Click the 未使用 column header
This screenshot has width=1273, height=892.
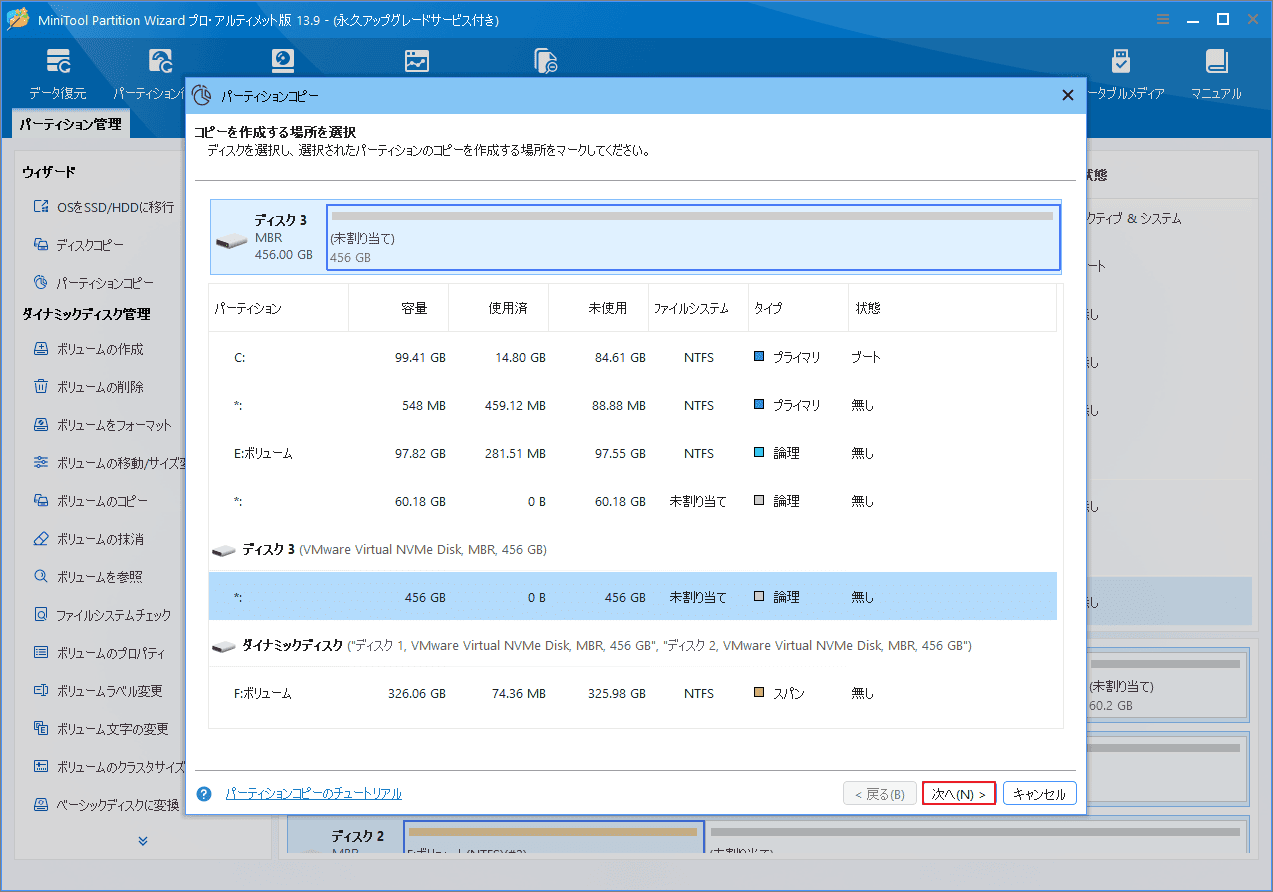click(x=599, y=308)
